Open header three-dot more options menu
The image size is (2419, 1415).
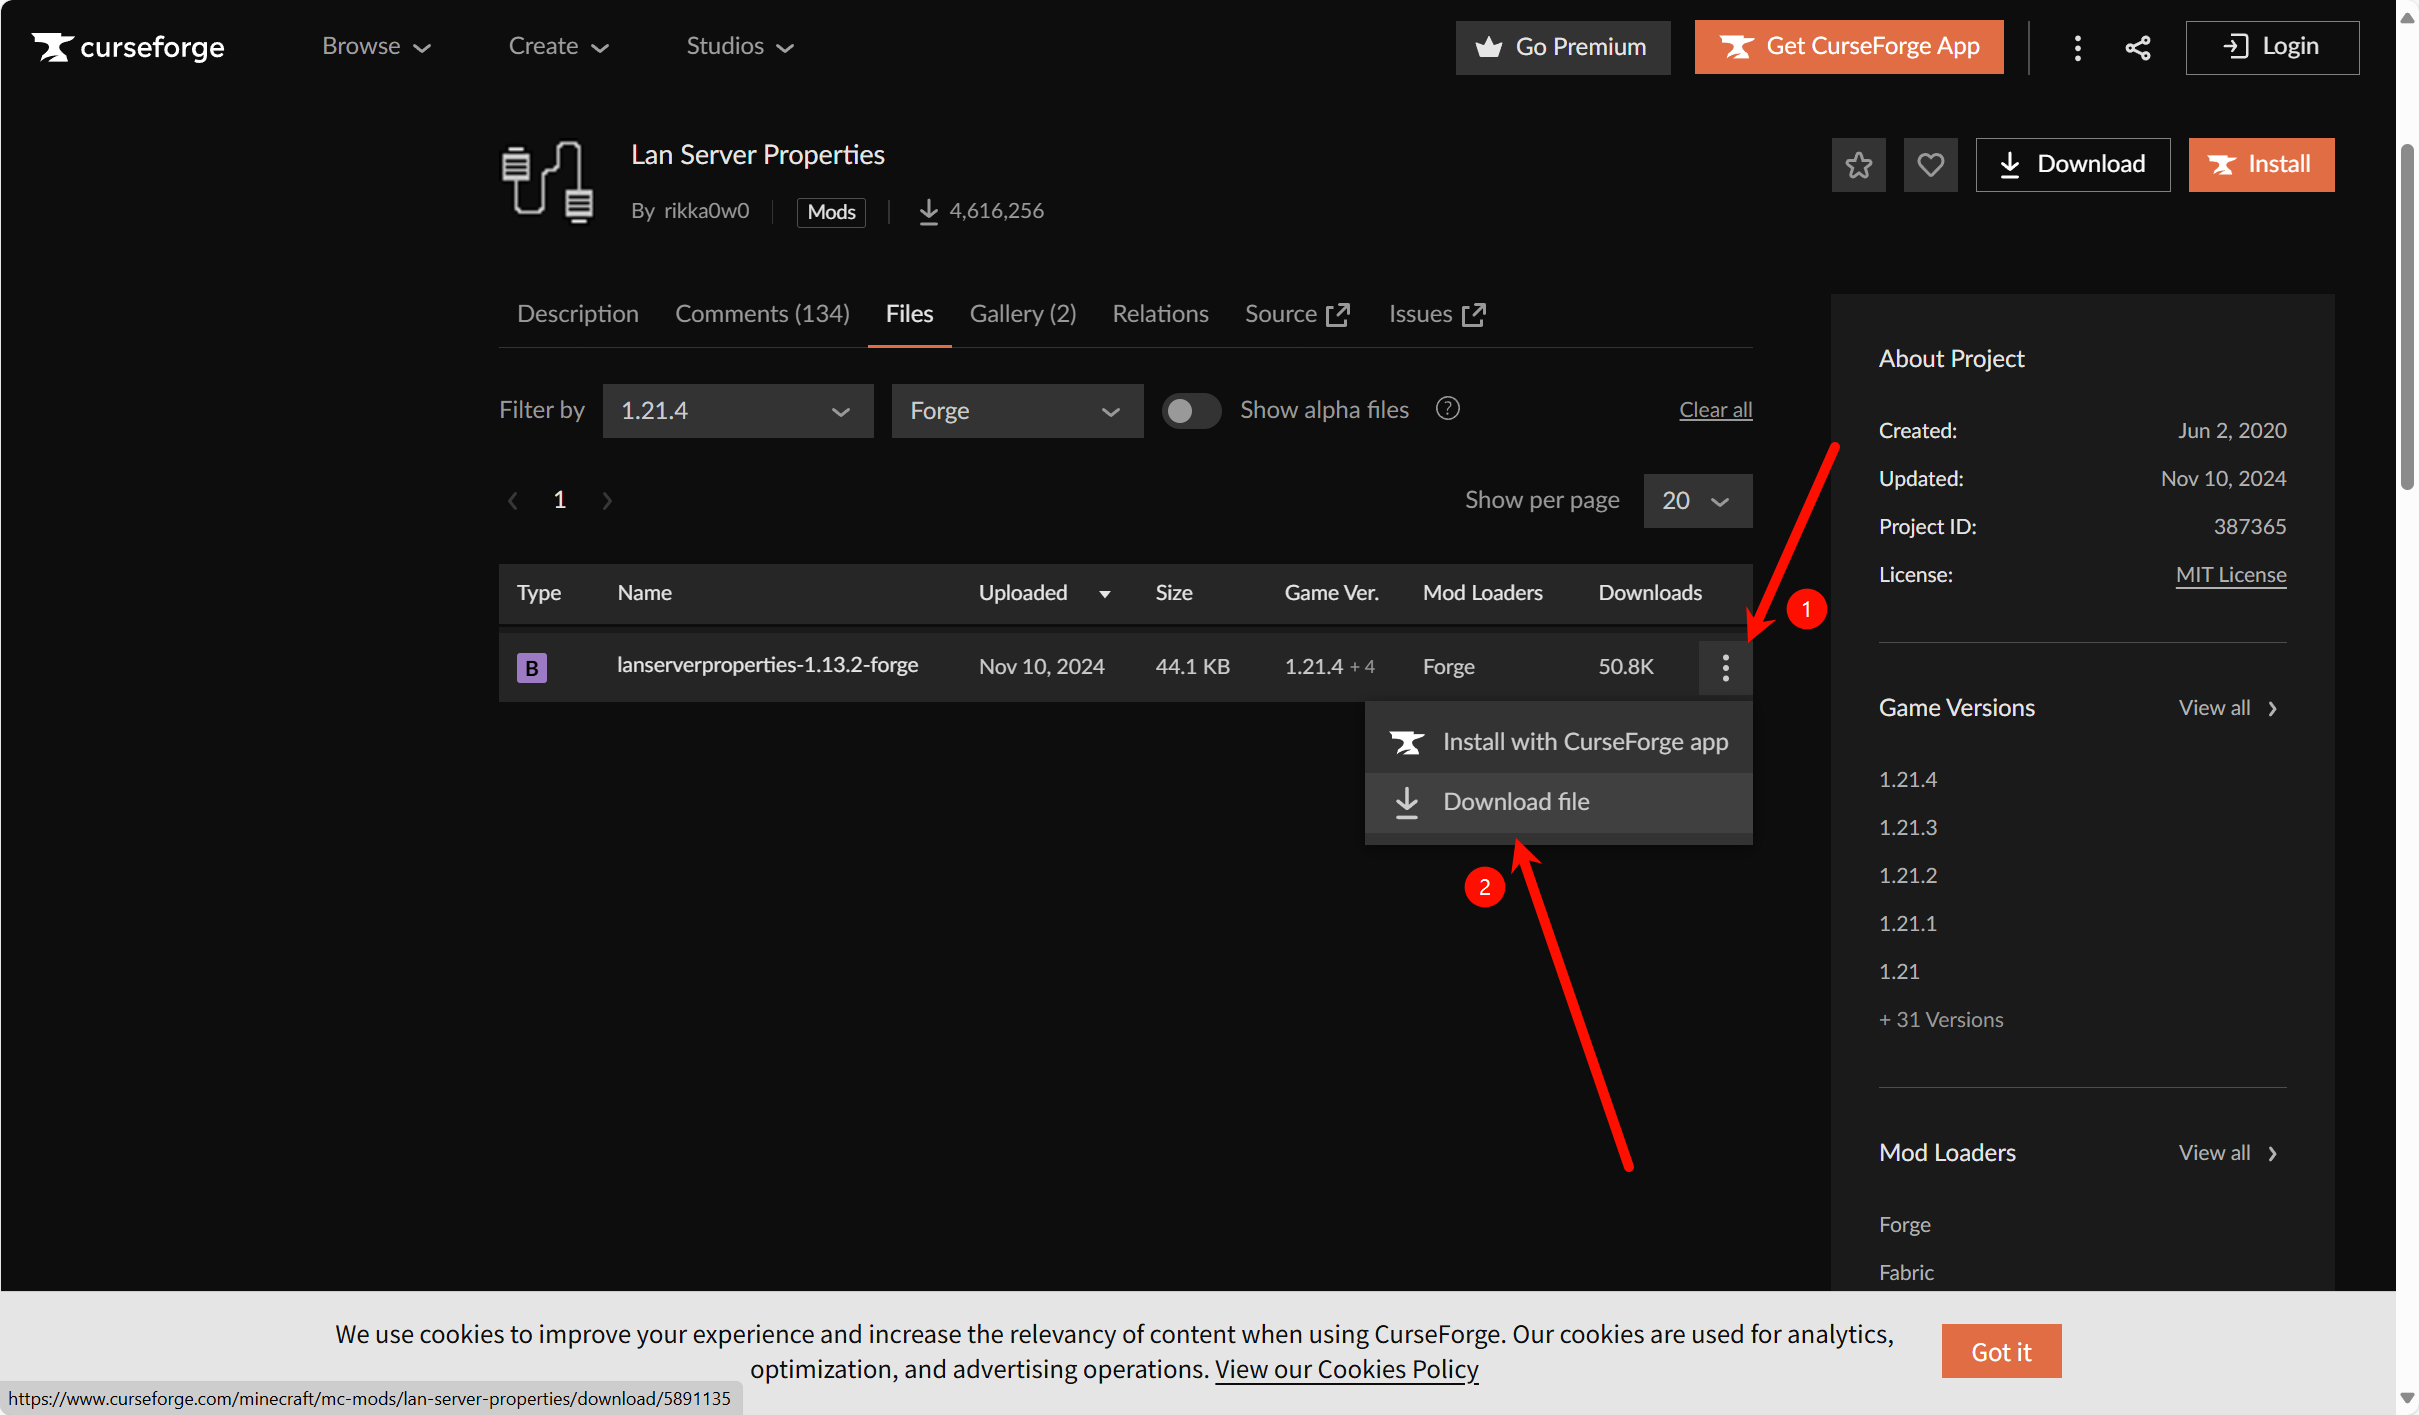click(2077, 47)
